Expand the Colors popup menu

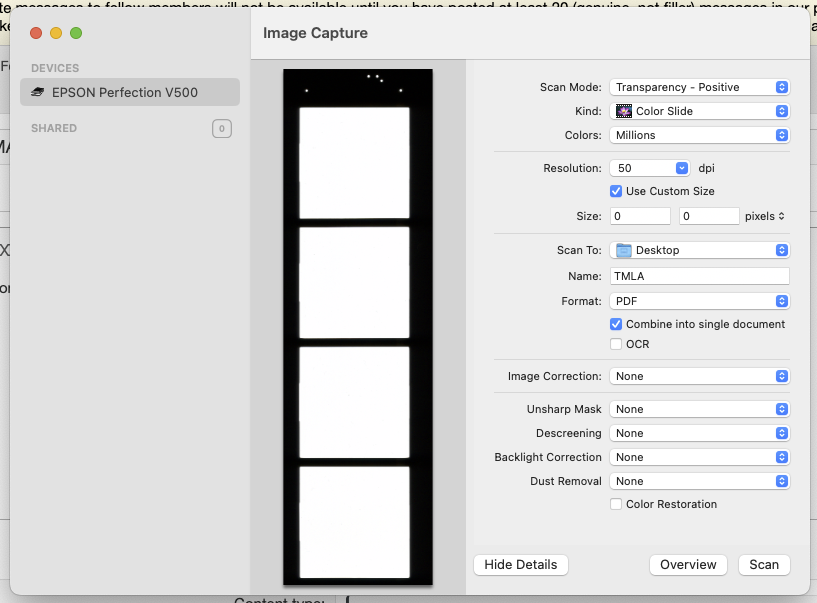coord(699,135)
